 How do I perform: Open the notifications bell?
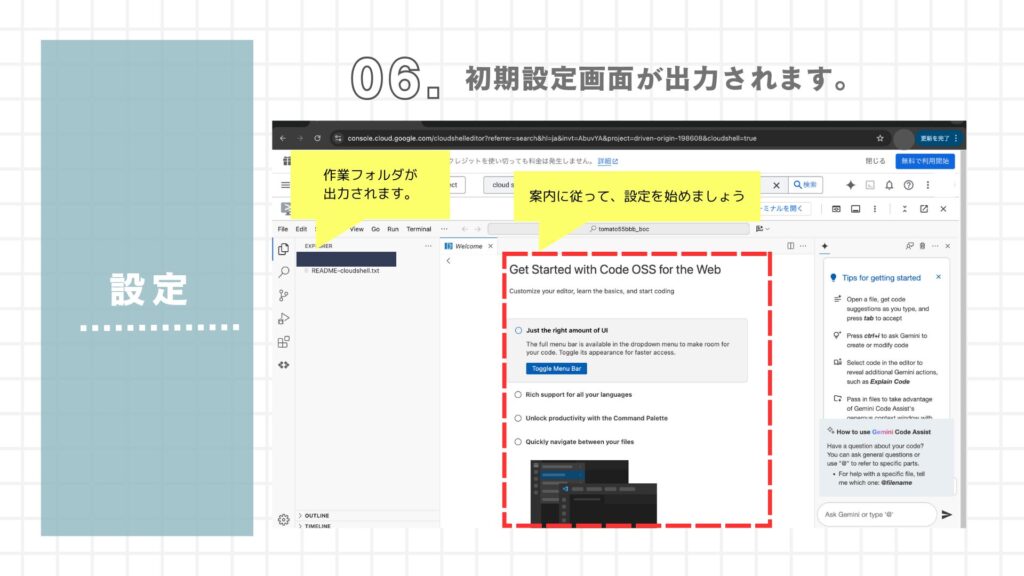[889, 185]
